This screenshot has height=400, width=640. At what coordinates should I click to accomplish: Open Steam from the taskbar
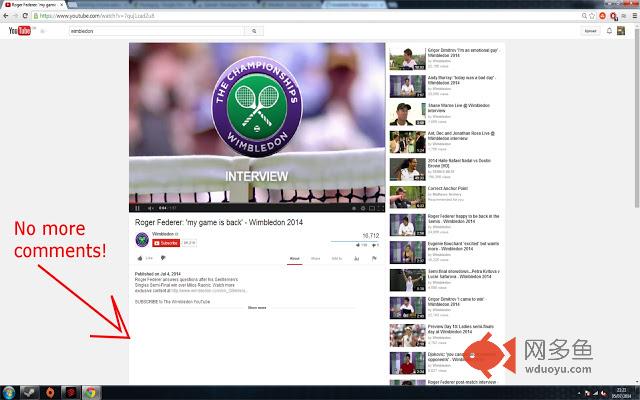tap(29, 393)
